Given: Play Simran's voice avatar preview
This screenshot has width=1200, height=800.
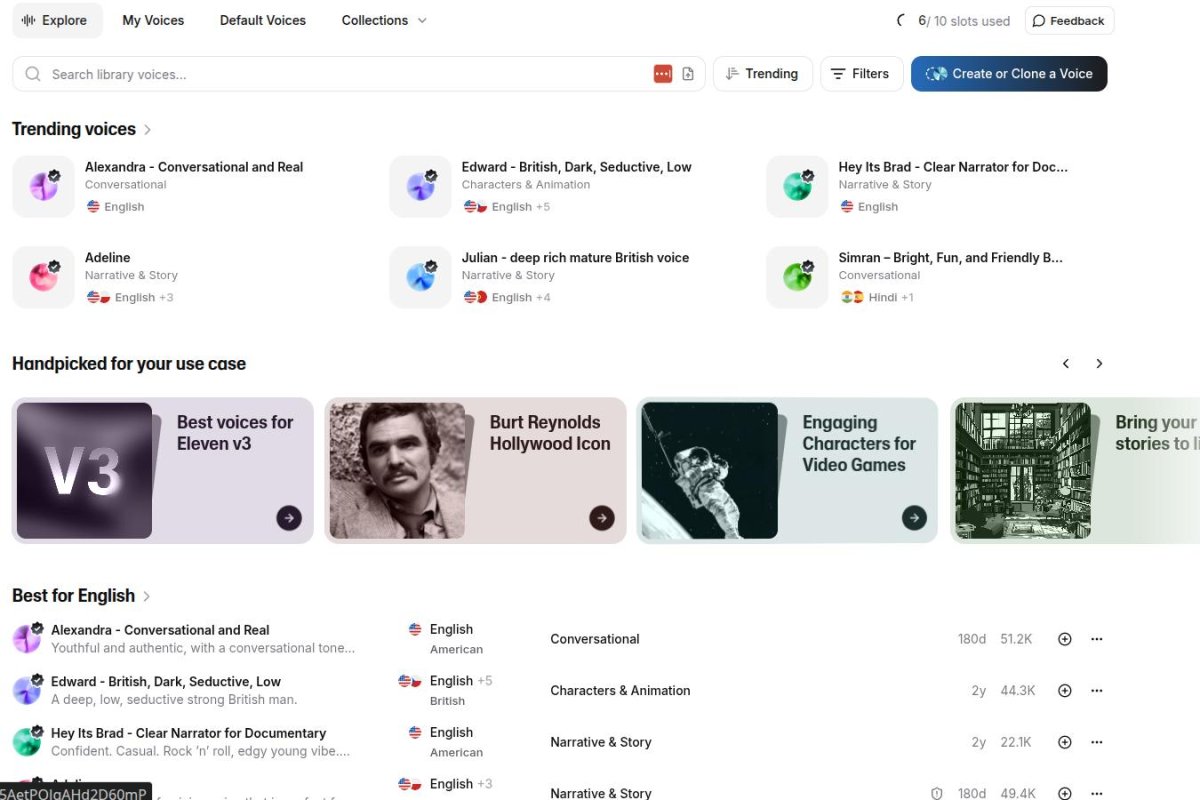Looking at the screenshot, I should [797, 276].
